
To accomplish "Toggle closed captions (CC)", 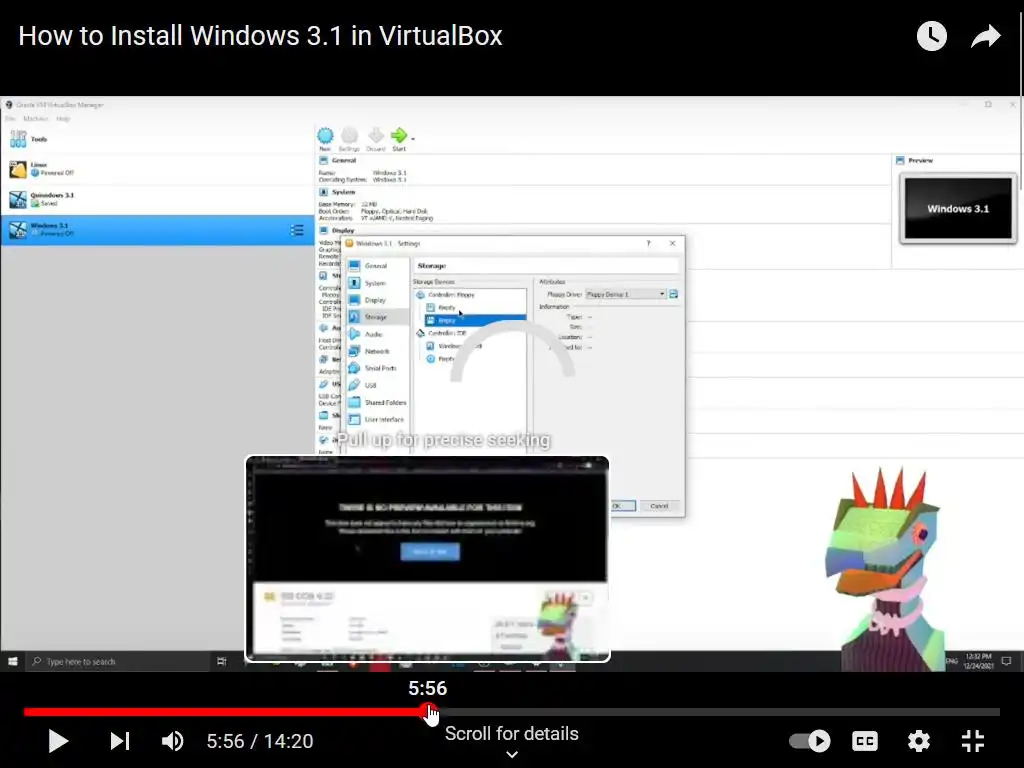I will pyautogui.click(x=865, y=741).
